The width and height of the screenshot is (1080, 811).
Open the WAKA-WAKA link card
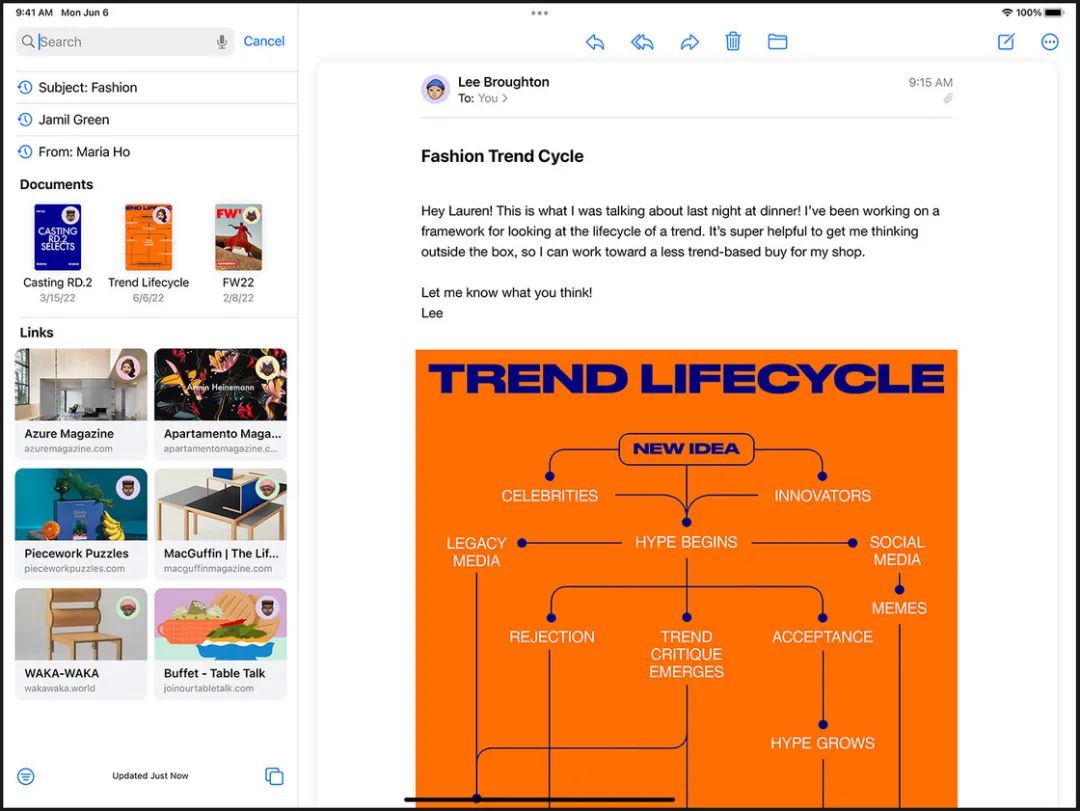coord(81,644)
